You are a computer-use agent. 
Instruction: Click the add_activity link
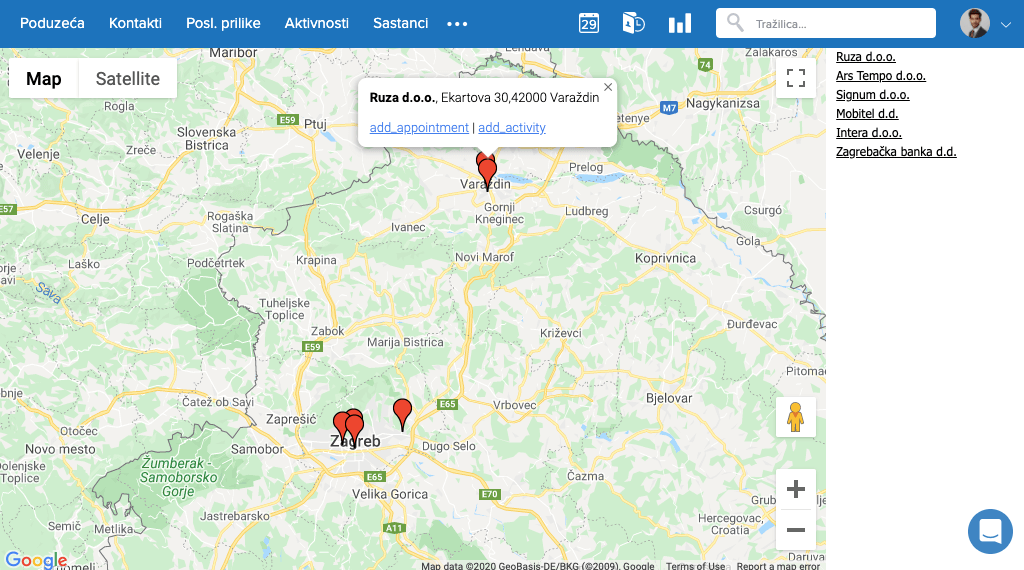512,127
